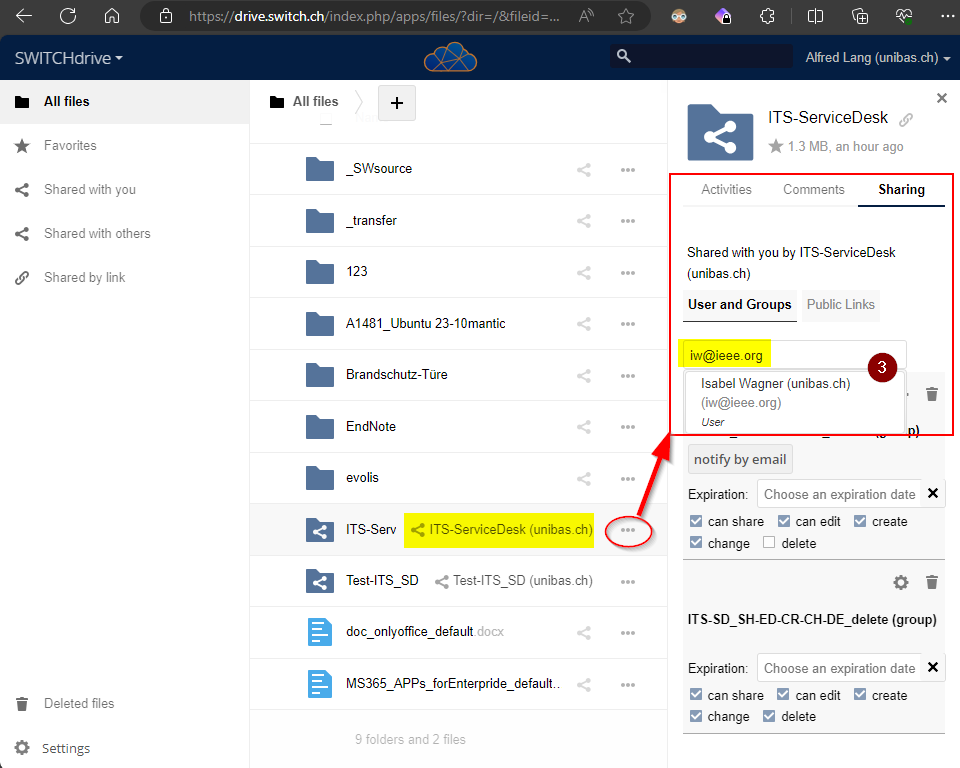This screenshot has height=768, width=960.
Task: Open Shared by link section
Action: point(124,278)
